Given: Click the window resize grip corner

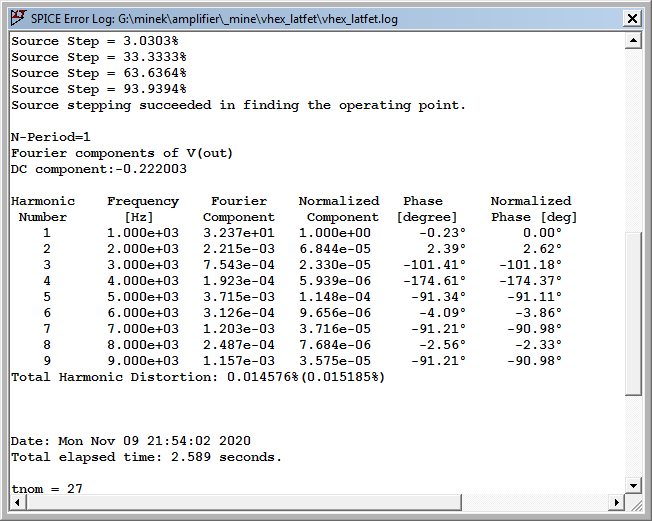Looking at the screenshot, I should [x=636, y=504].
